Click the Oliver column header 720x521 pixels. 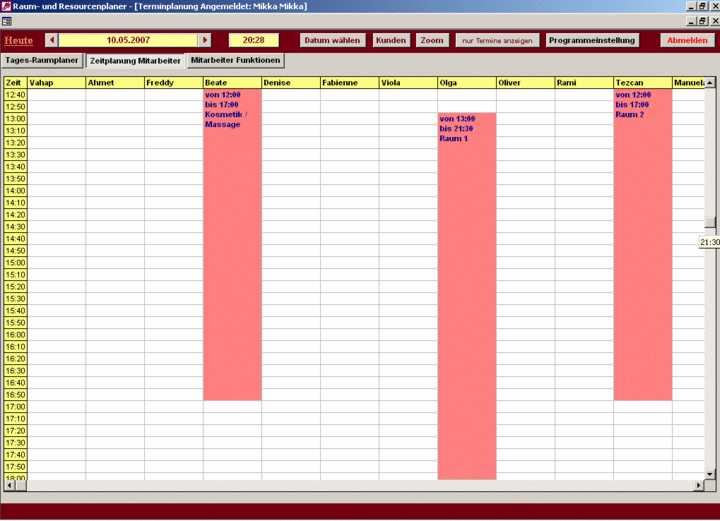(x=525, y=83)
